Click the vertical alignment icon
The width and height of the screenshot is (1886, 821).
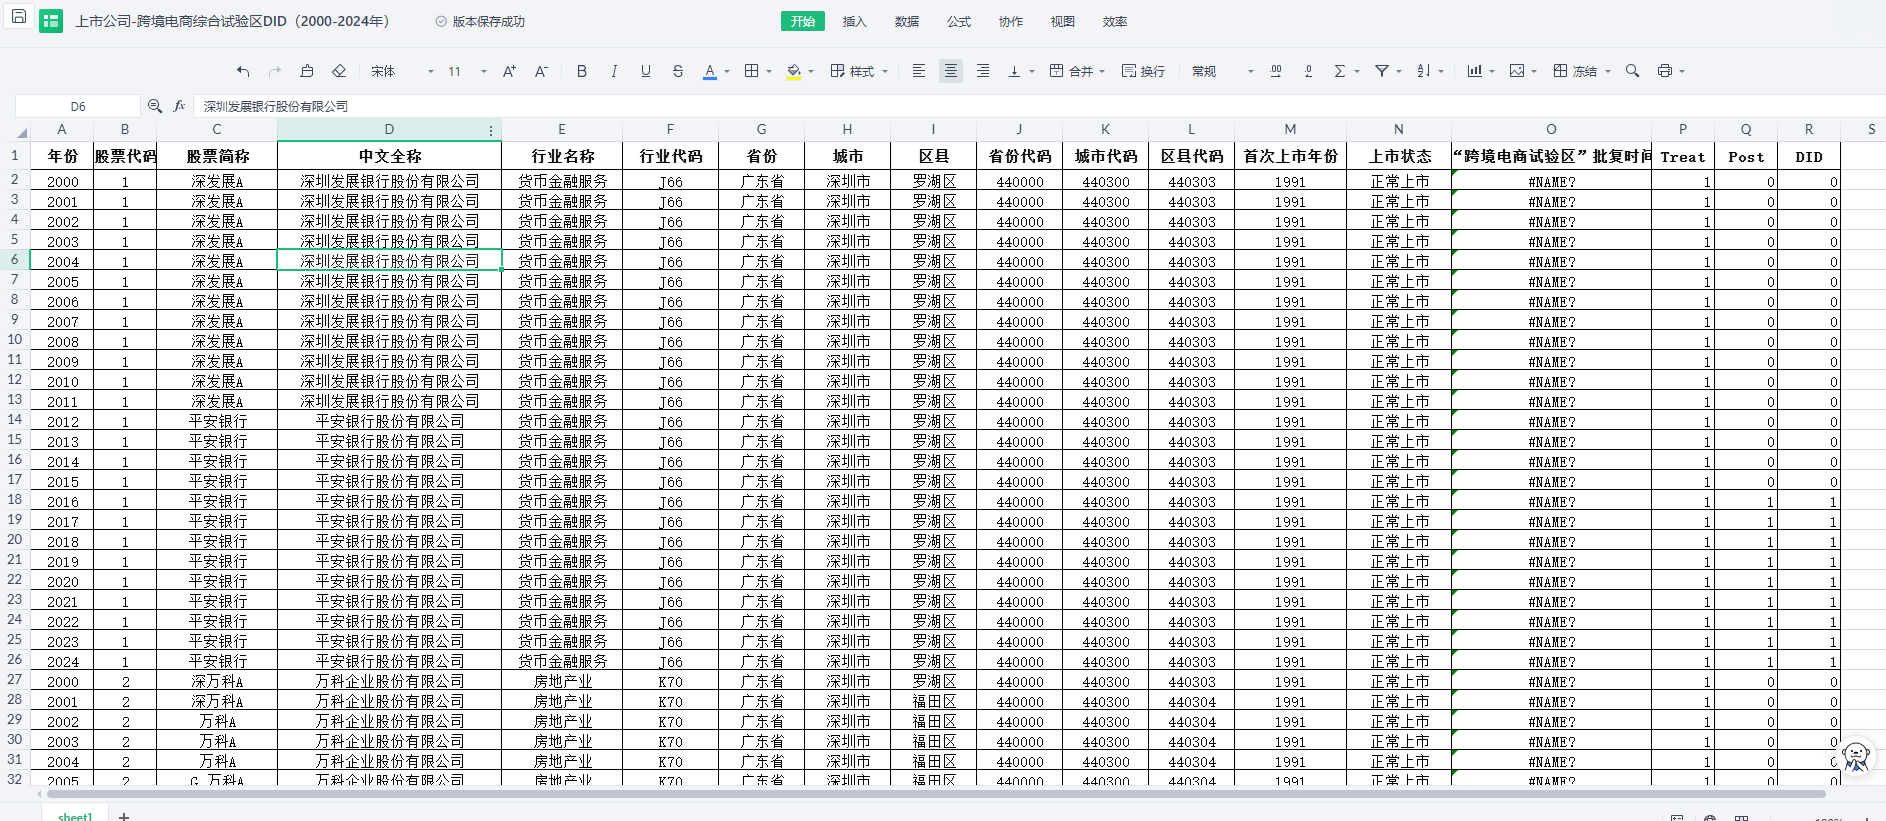tap(1014, 71)
